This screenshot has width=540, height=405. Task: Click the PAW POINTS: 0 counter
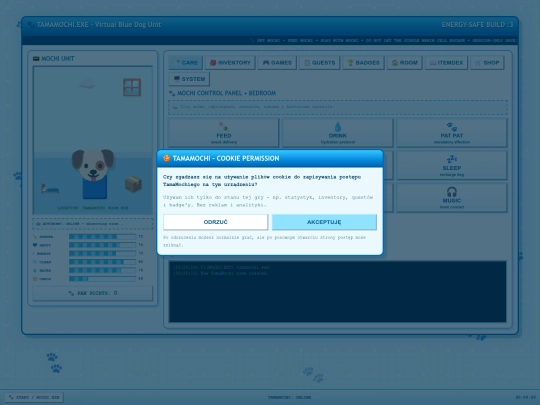click(93, 293)
